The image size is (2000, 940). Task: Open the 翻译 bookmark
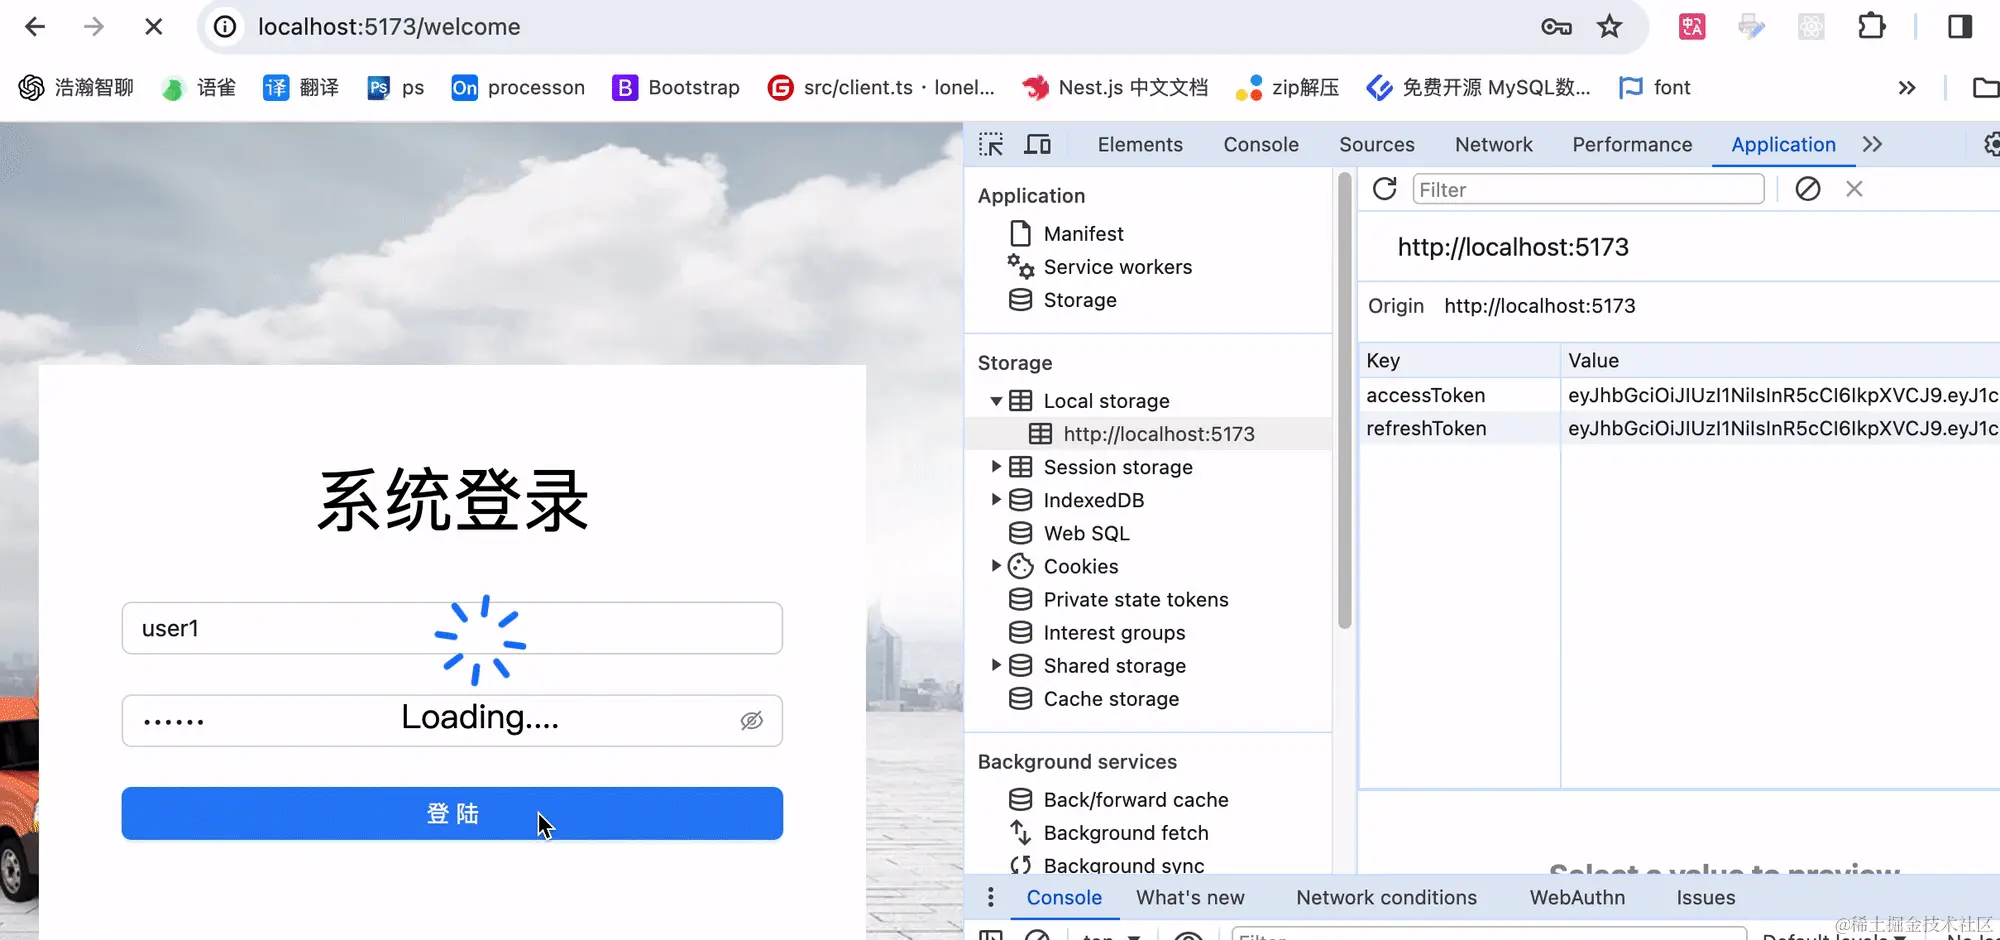(301, 88)
